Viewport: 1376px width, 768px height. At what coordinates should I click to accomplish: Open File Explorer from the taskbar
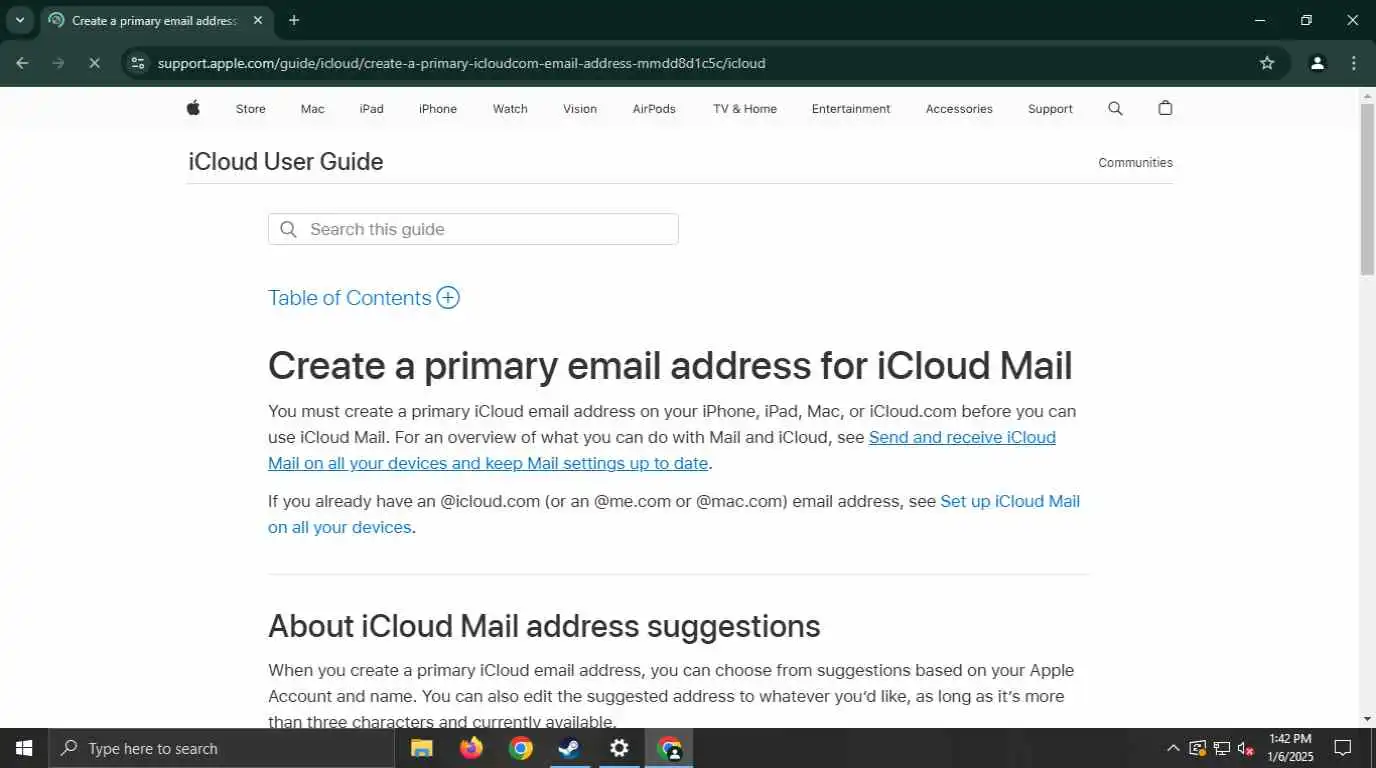[422, 748]
